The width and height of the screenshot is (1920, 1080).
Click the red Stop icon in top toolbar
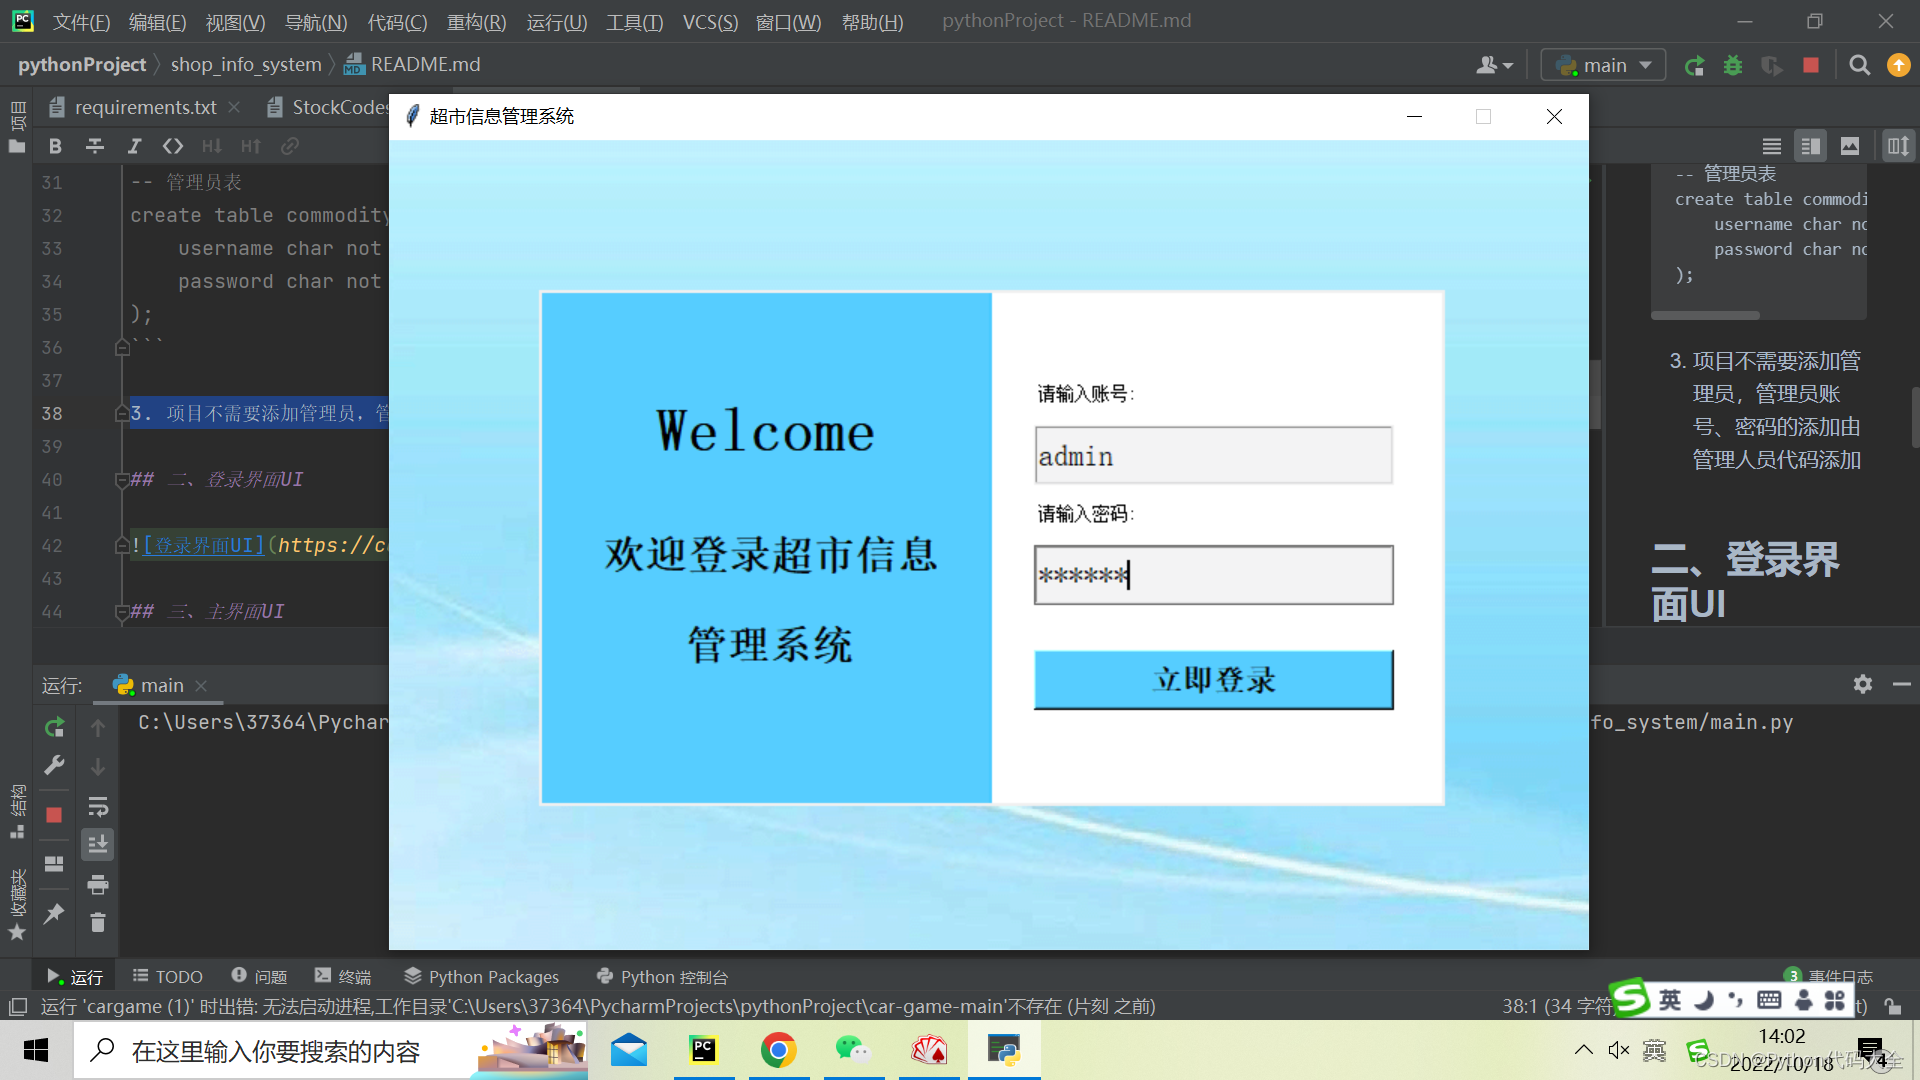pos(1811,65)
